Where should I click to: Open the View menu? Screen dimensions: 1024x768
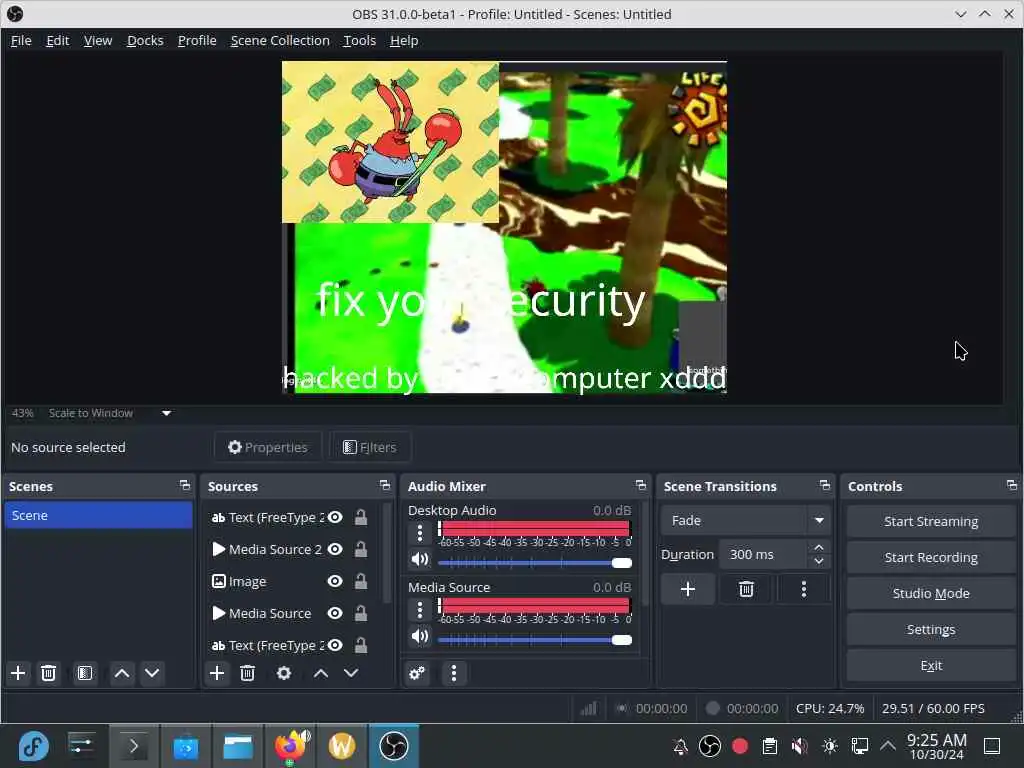coord(98,40)
